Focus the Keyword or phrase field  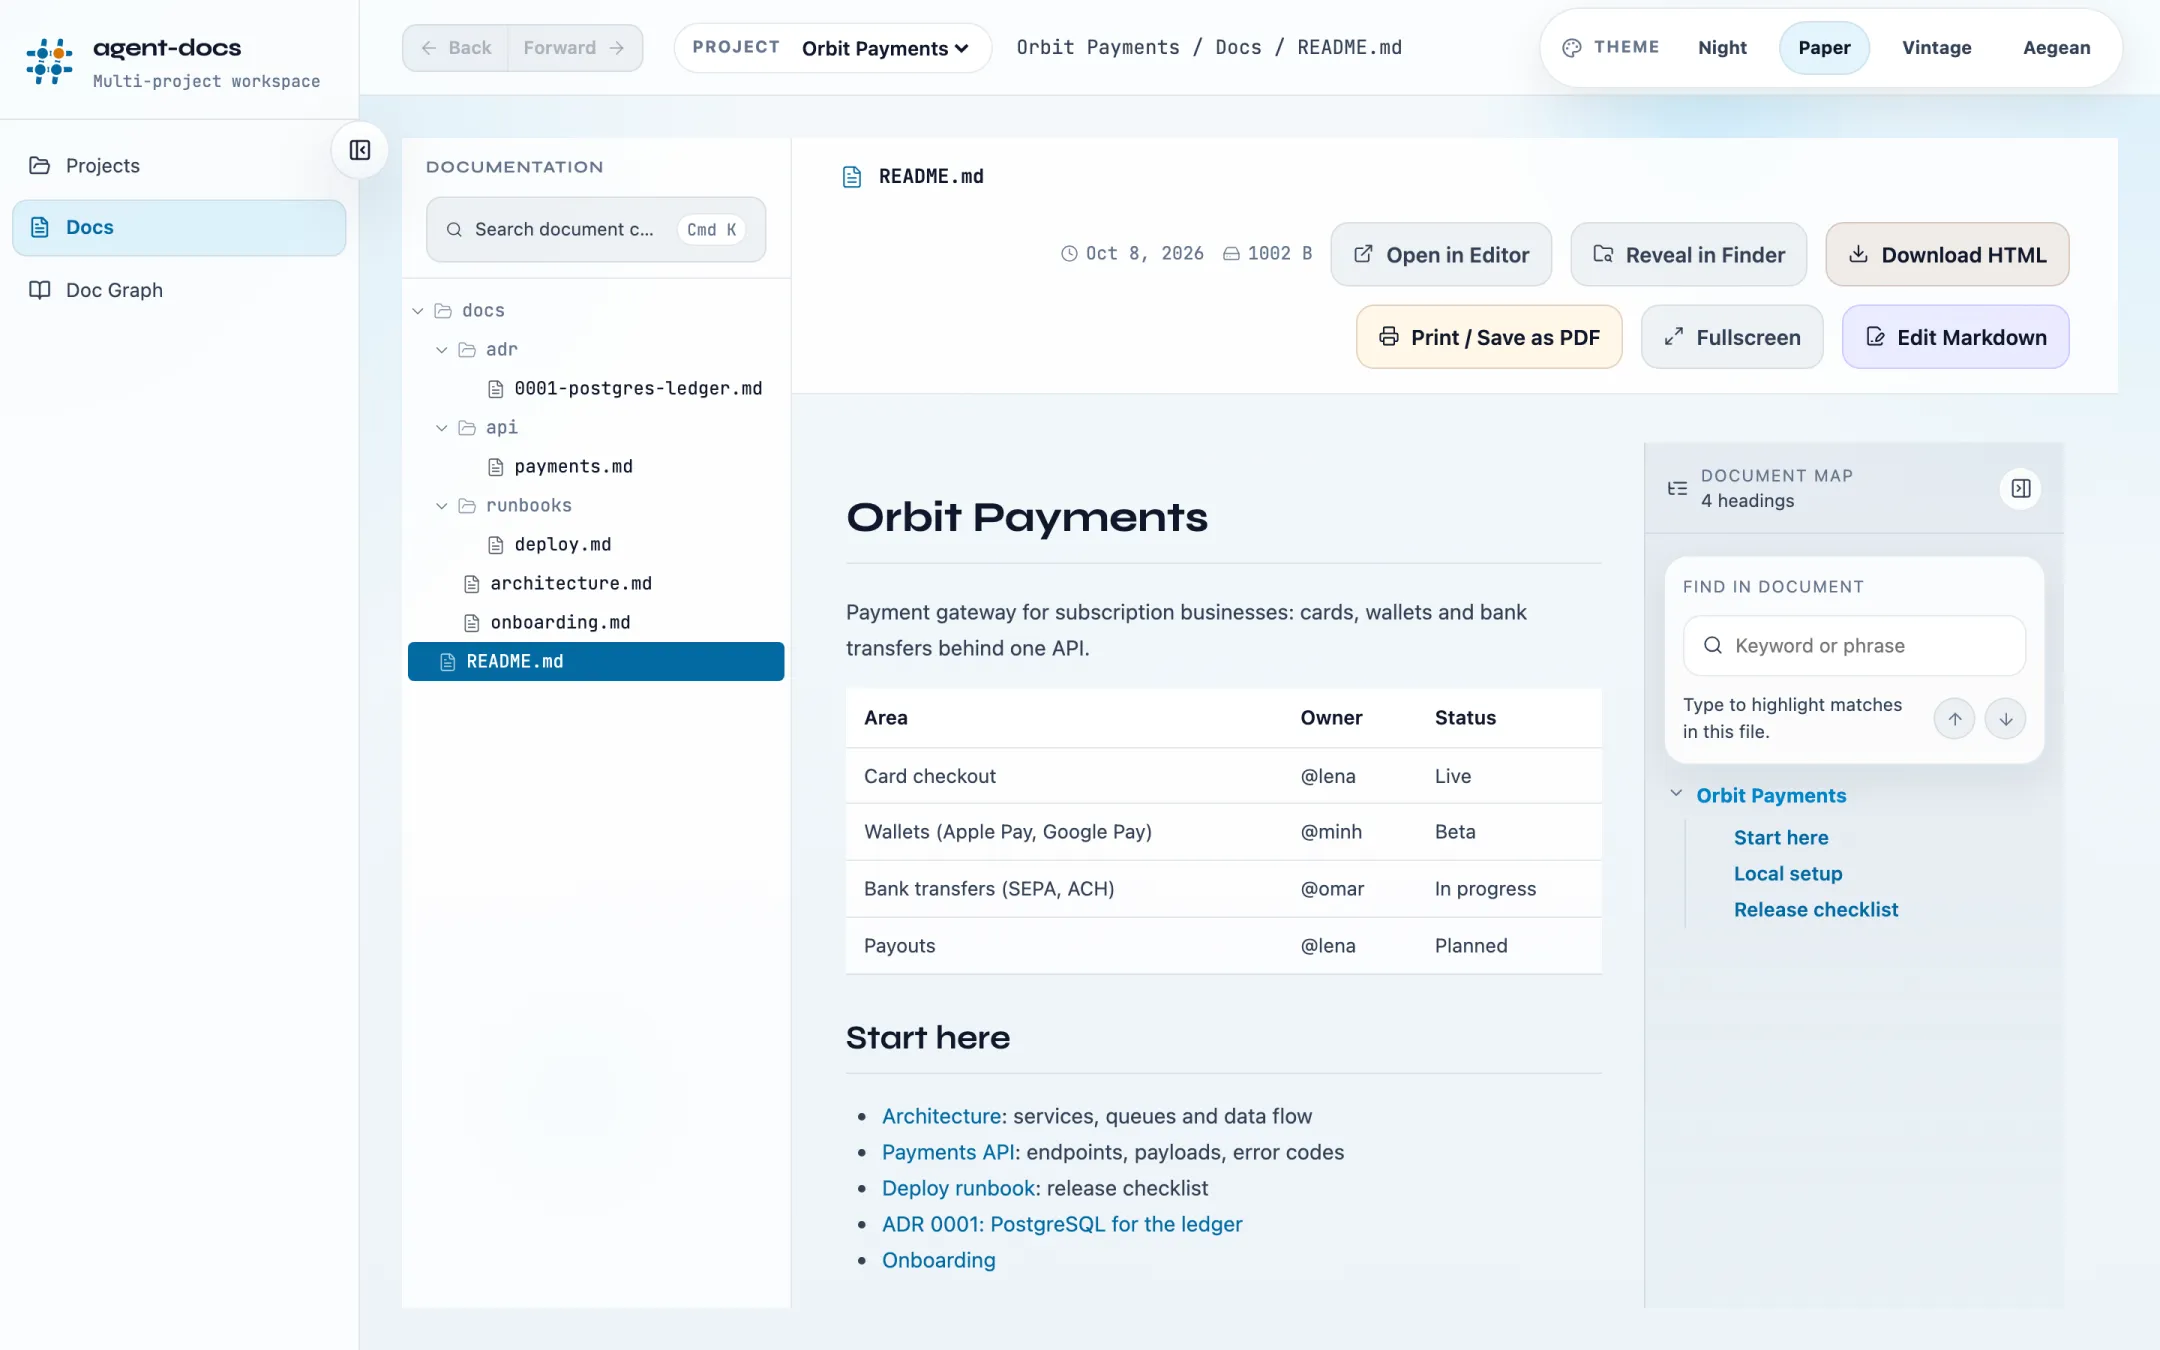(1854, 646)
